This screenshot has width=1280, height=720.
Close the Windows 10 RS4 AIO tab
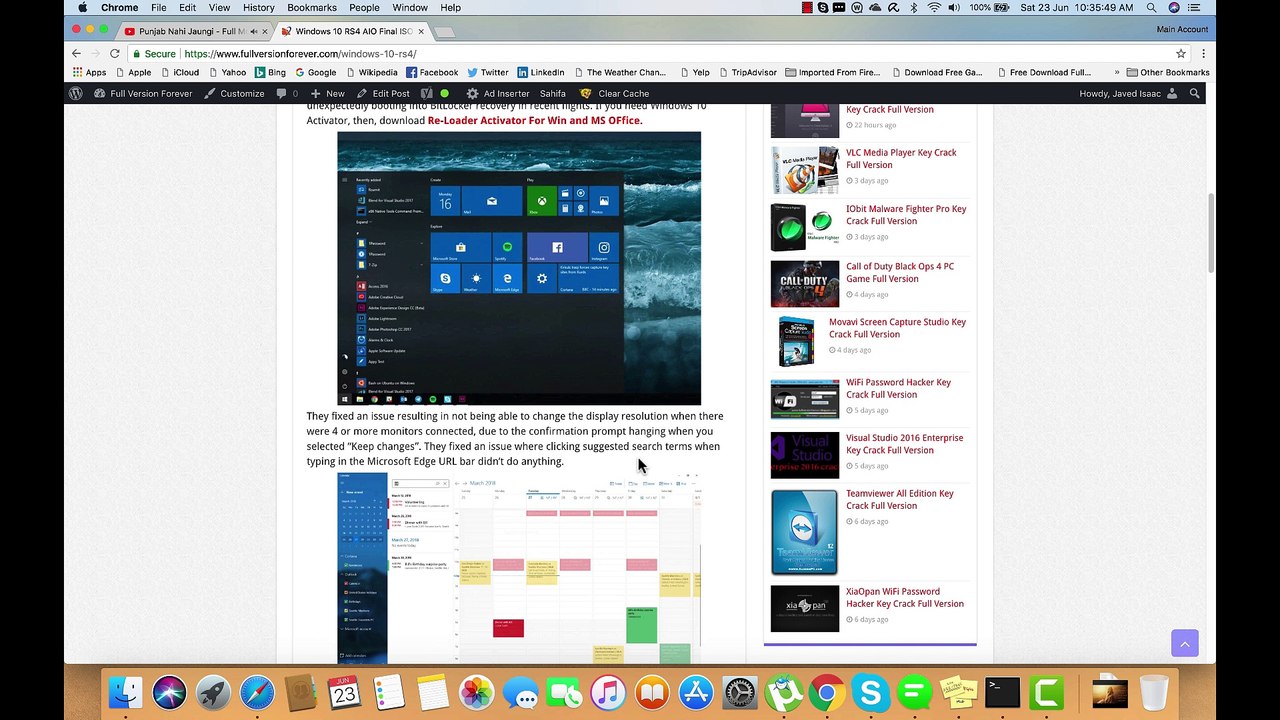(421, 31)
